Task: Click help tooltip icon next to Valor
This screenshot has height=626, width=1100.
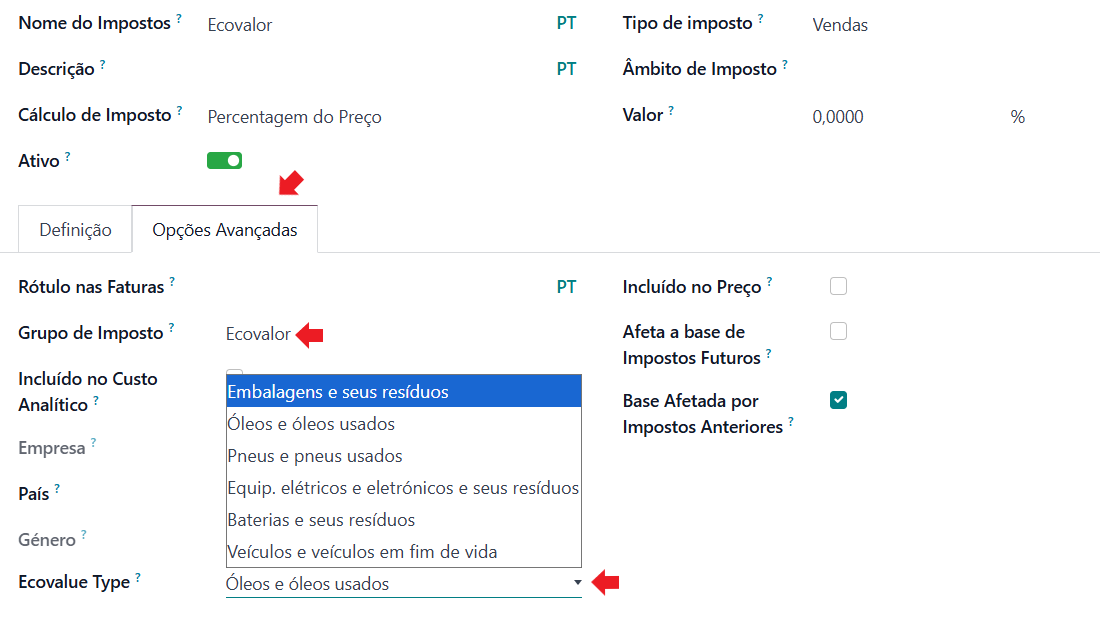Action: tap(671, 111)
